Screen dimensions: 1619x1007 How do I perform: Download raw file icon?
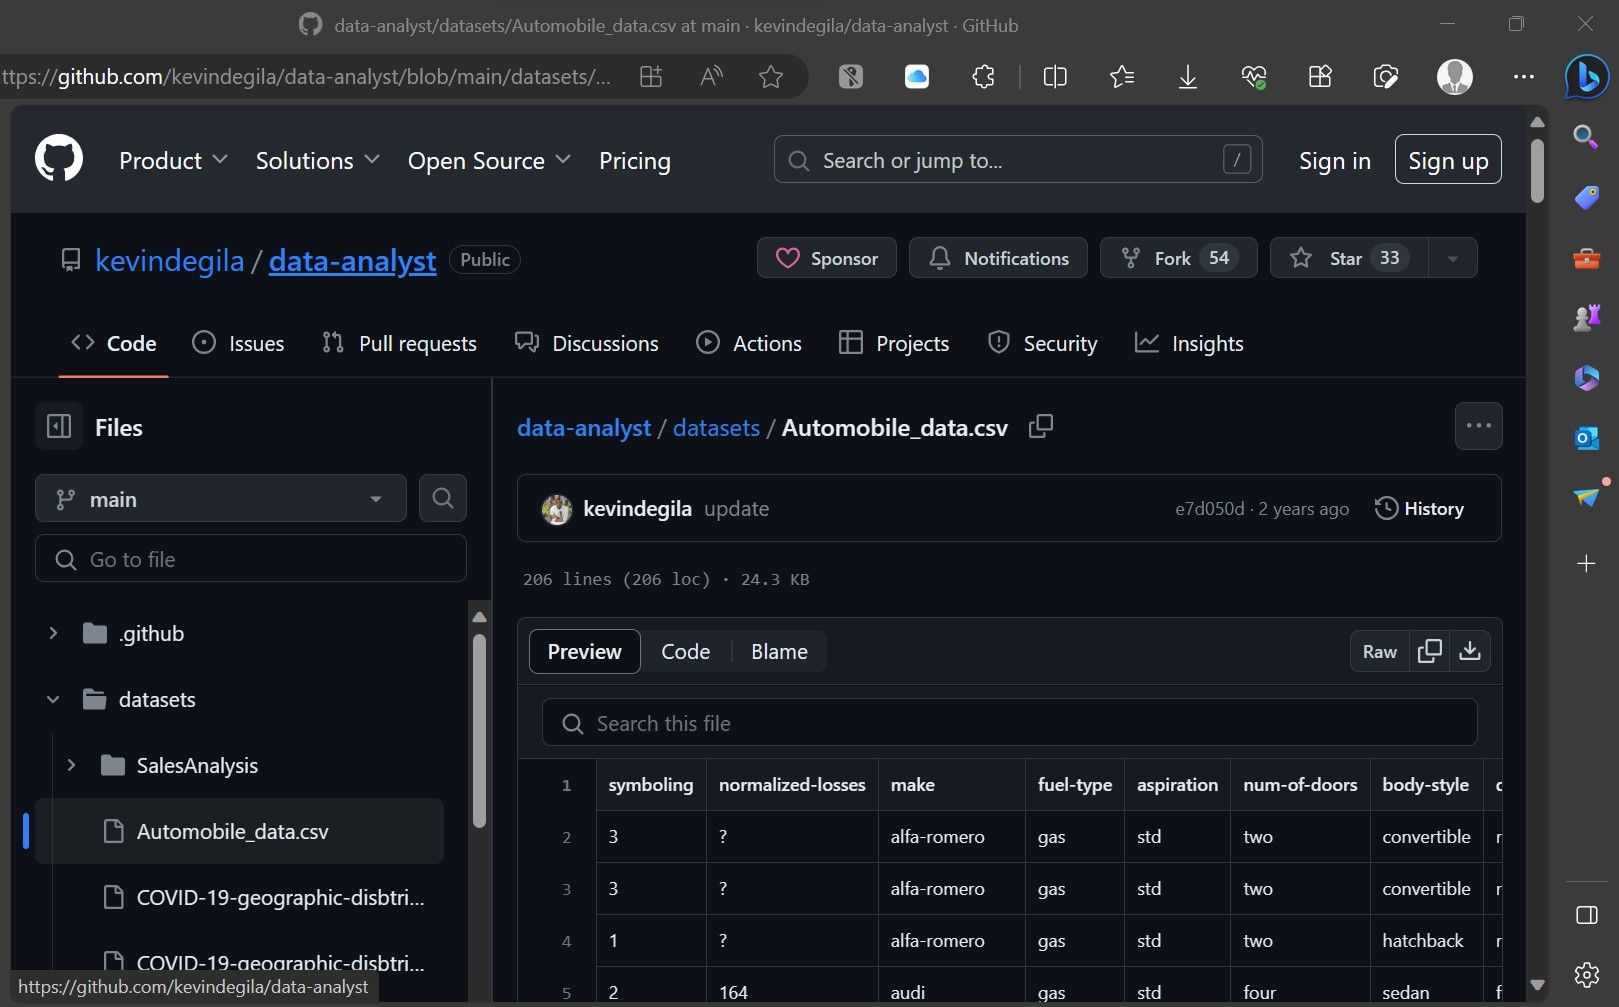pyautogui.click(x=1470, y=651)
